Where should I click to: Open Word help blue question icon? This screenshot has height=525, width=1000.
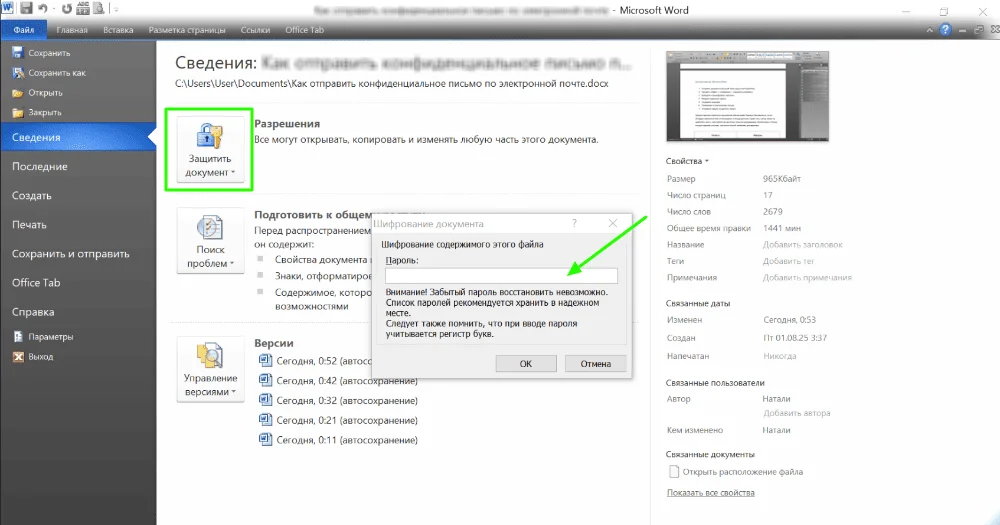[945, 29]
